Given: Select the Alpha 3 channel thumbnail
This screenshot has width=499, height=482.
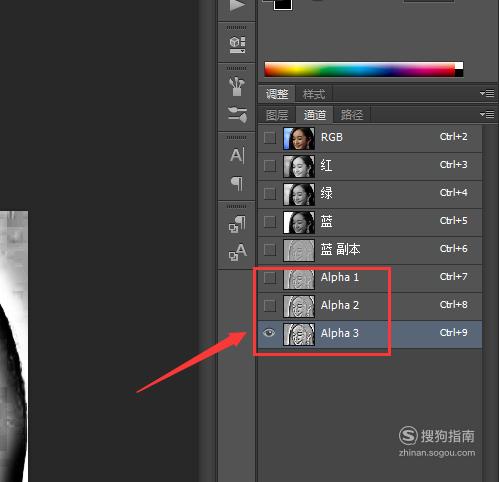Looking at the screenshot, I should pyautogui.click(x=299, y=334).
